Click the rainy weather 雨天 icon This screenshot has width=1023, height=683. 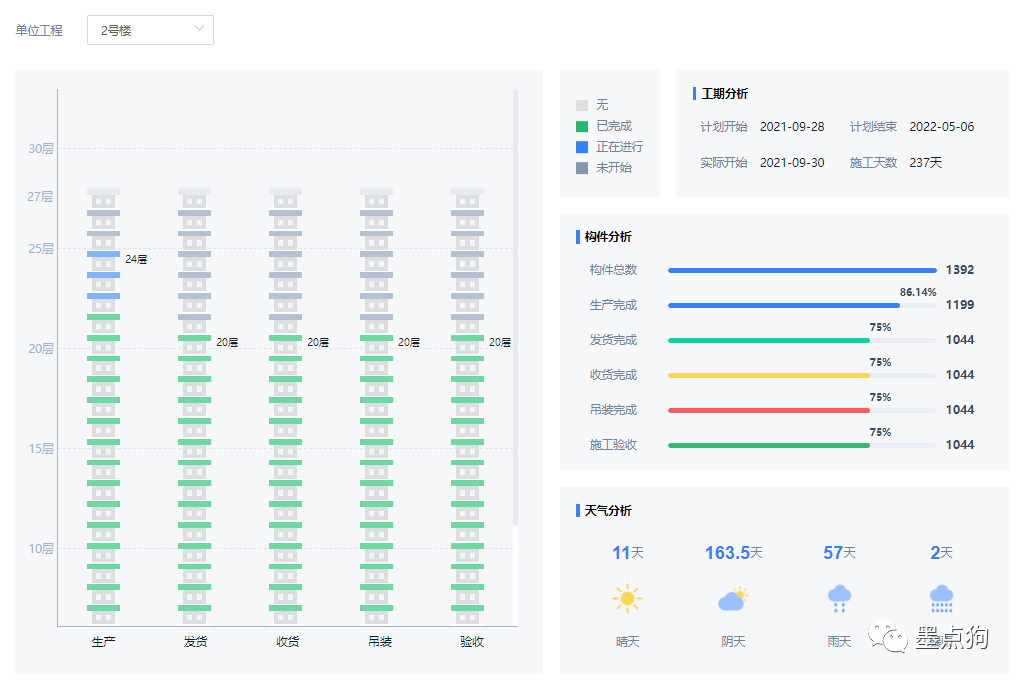click(839, 598)
